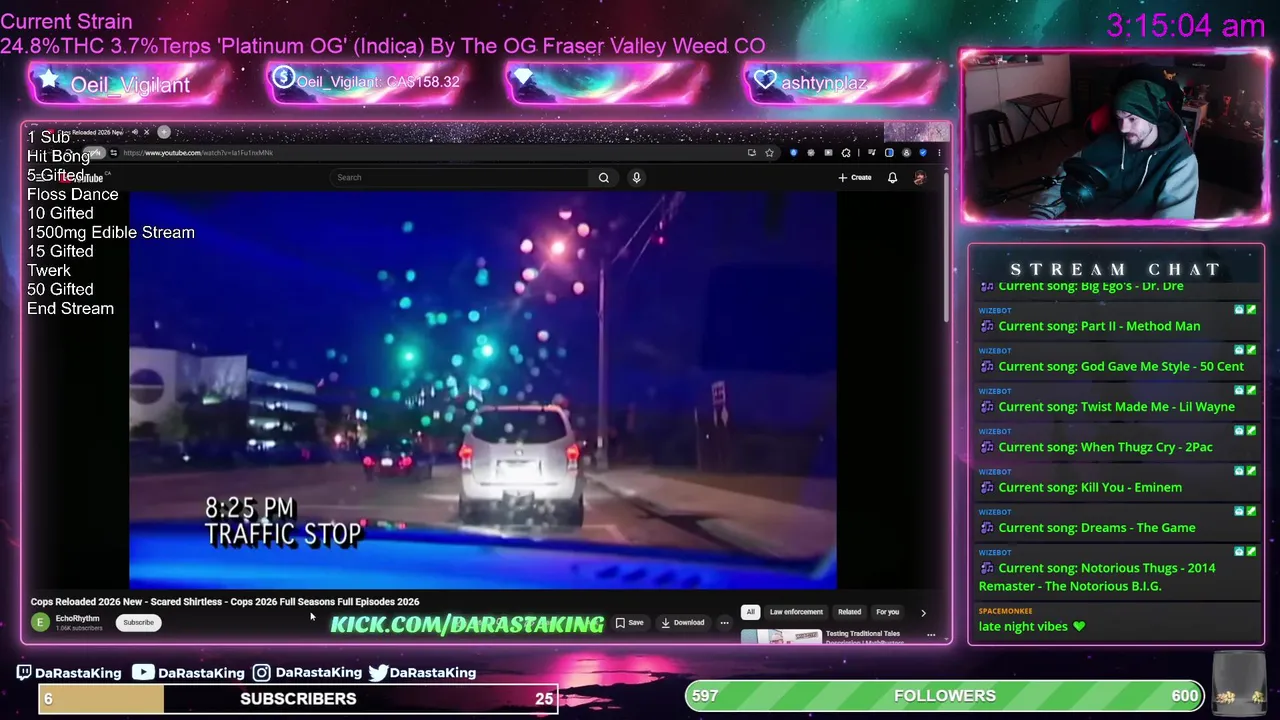Open the media control music-note icon

[872, 152]
